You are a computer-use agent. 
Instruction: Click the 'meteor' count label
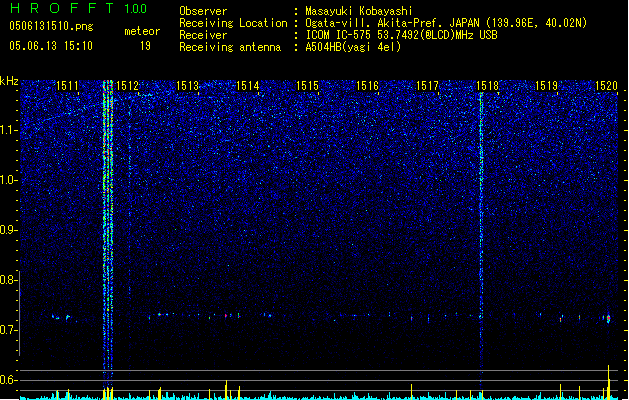tap(142, 31)
